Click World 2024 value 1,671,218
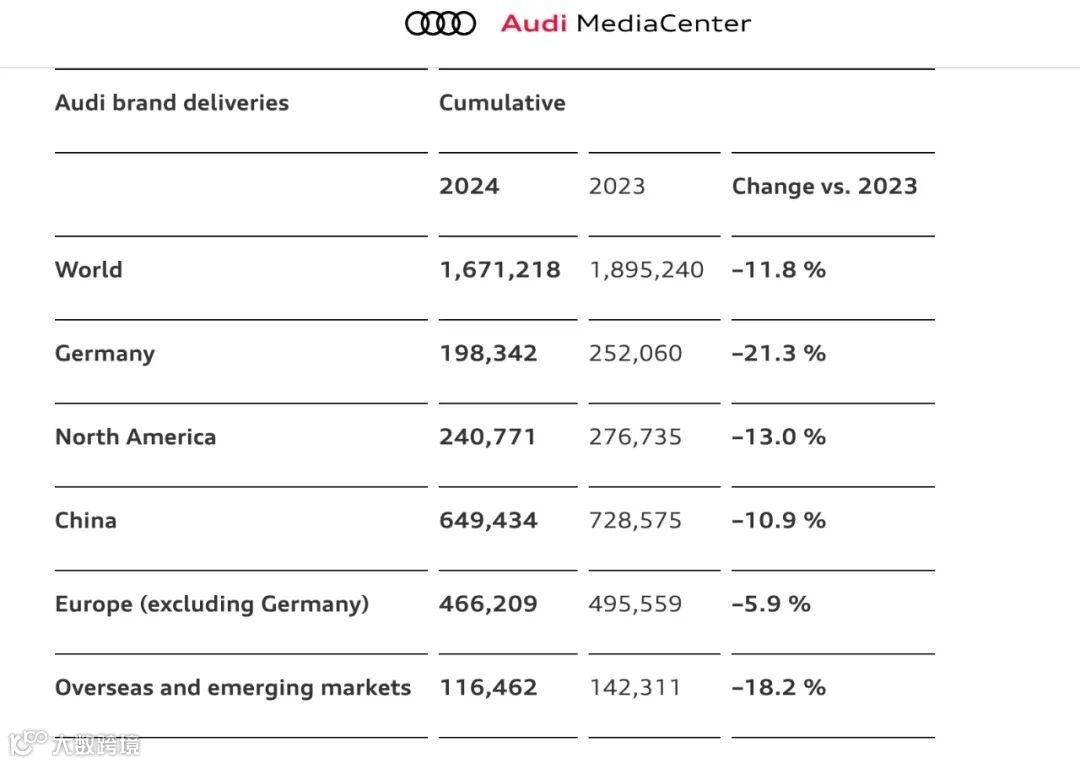1080x764 pixels. pyautogui.click(x=500, y=269)
